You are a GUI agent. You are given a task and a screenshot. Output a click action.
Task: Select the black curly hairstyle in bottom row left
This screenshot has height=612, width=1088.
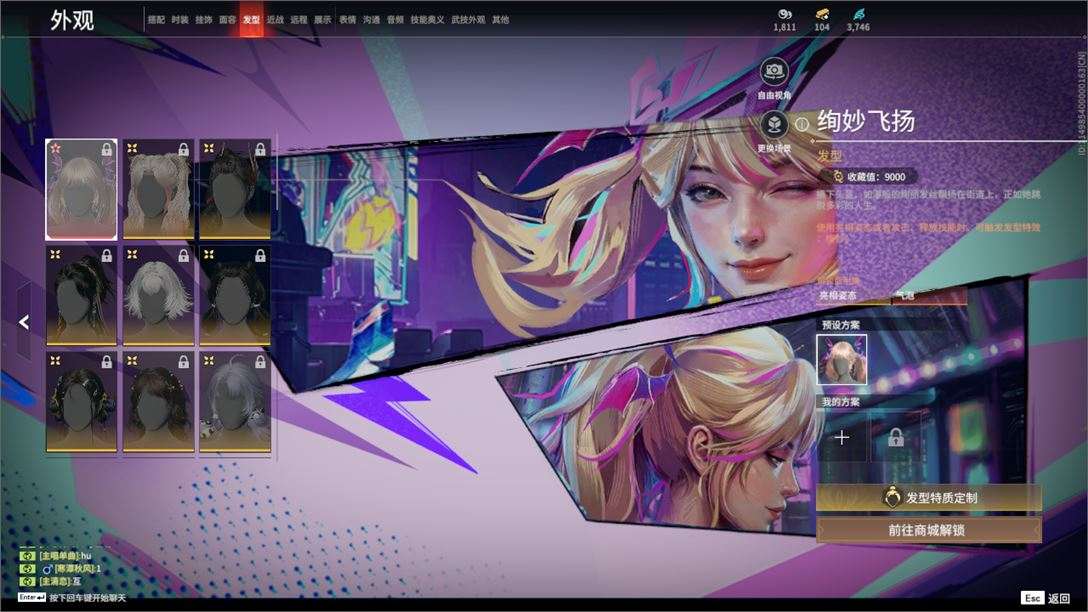tap(81, 401)
